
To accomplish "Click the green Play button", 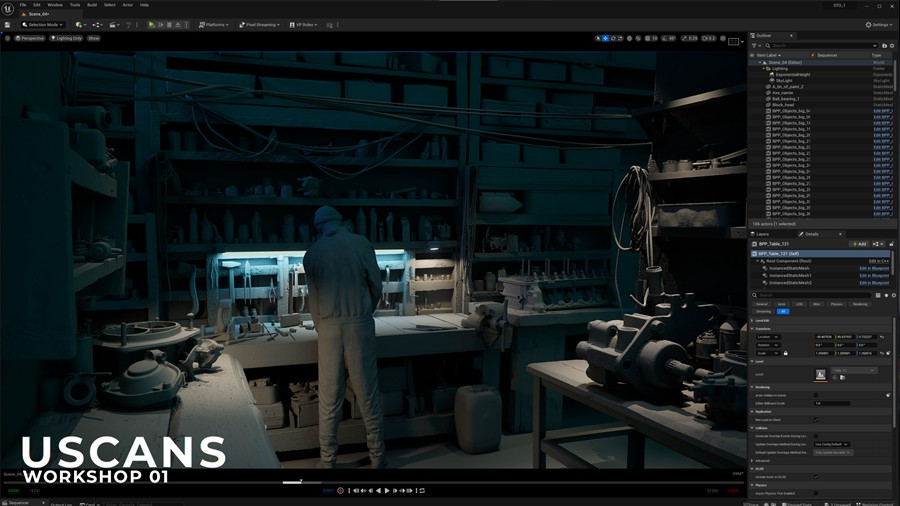I will (x=151, y=25).
